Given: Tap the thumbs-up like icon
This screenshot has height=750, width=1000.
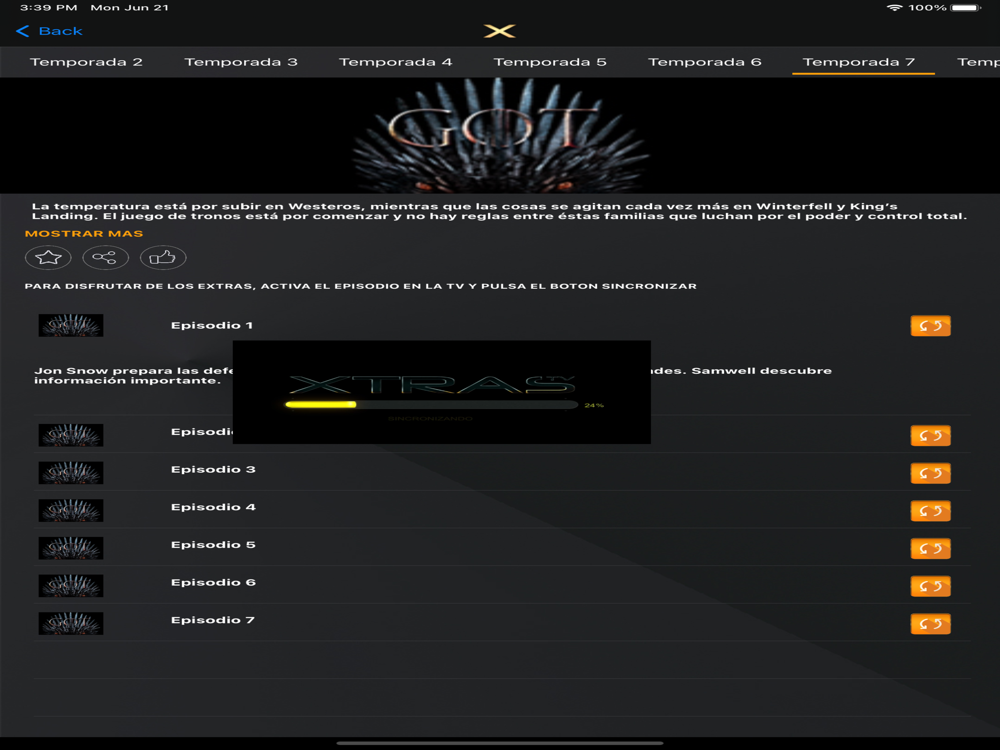Looking at the screenshot, I should 163,258.
